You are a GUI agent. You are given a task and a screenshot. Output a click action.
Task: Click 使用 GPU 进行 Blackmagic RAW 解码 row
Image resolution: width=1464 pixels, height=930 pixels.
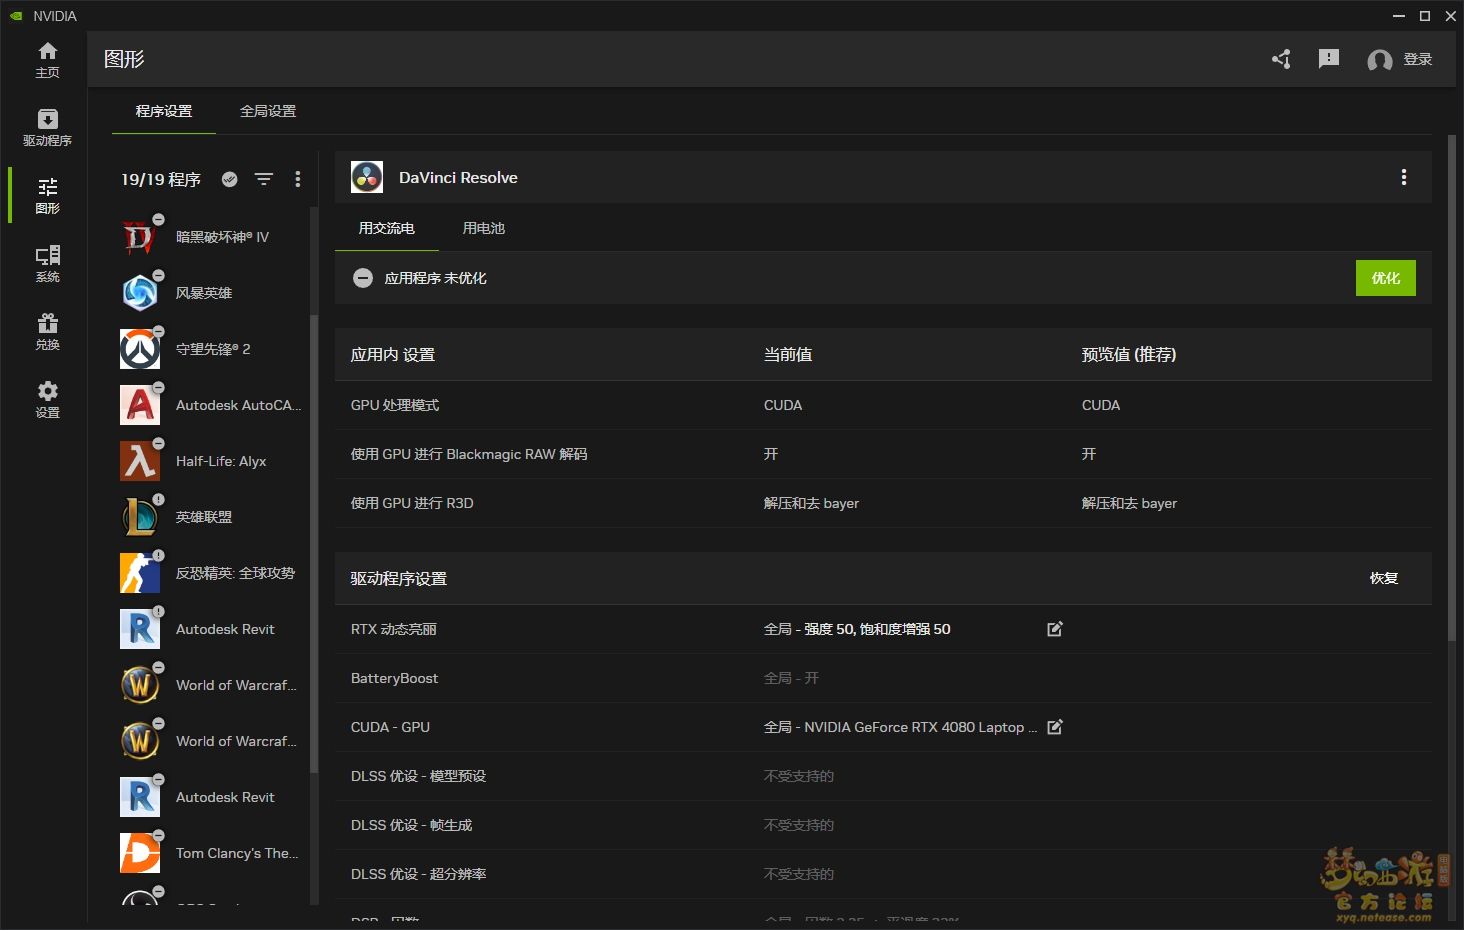883,454
